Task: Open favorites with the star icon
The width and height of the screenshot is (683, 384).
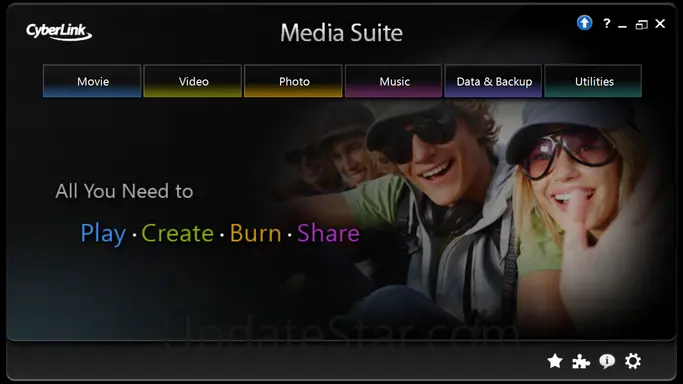Action: [555, 361]
